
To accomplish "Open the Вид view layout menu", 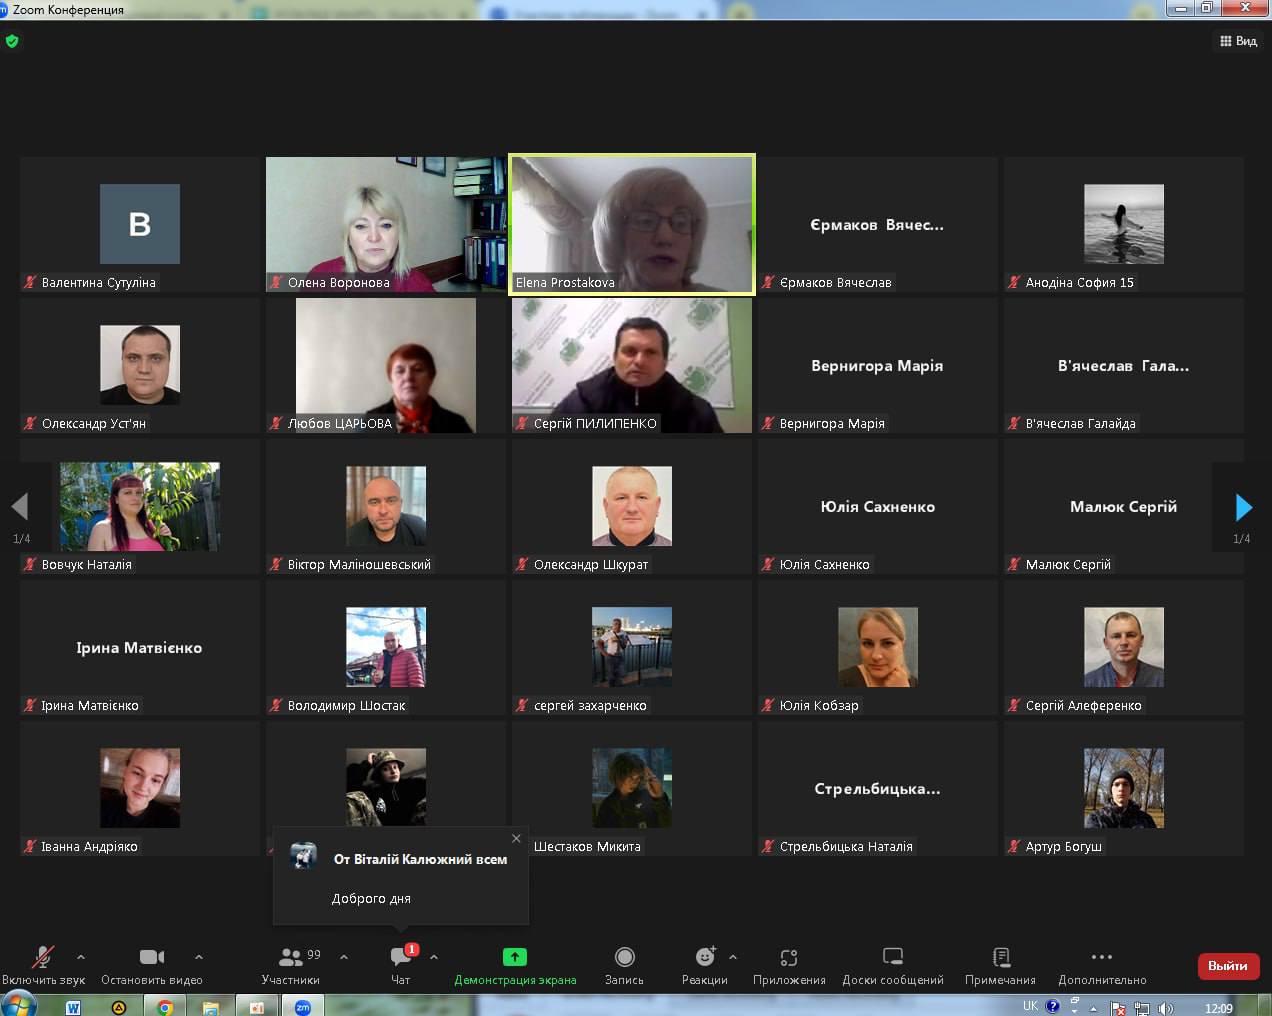I will tap(1238, 41).
